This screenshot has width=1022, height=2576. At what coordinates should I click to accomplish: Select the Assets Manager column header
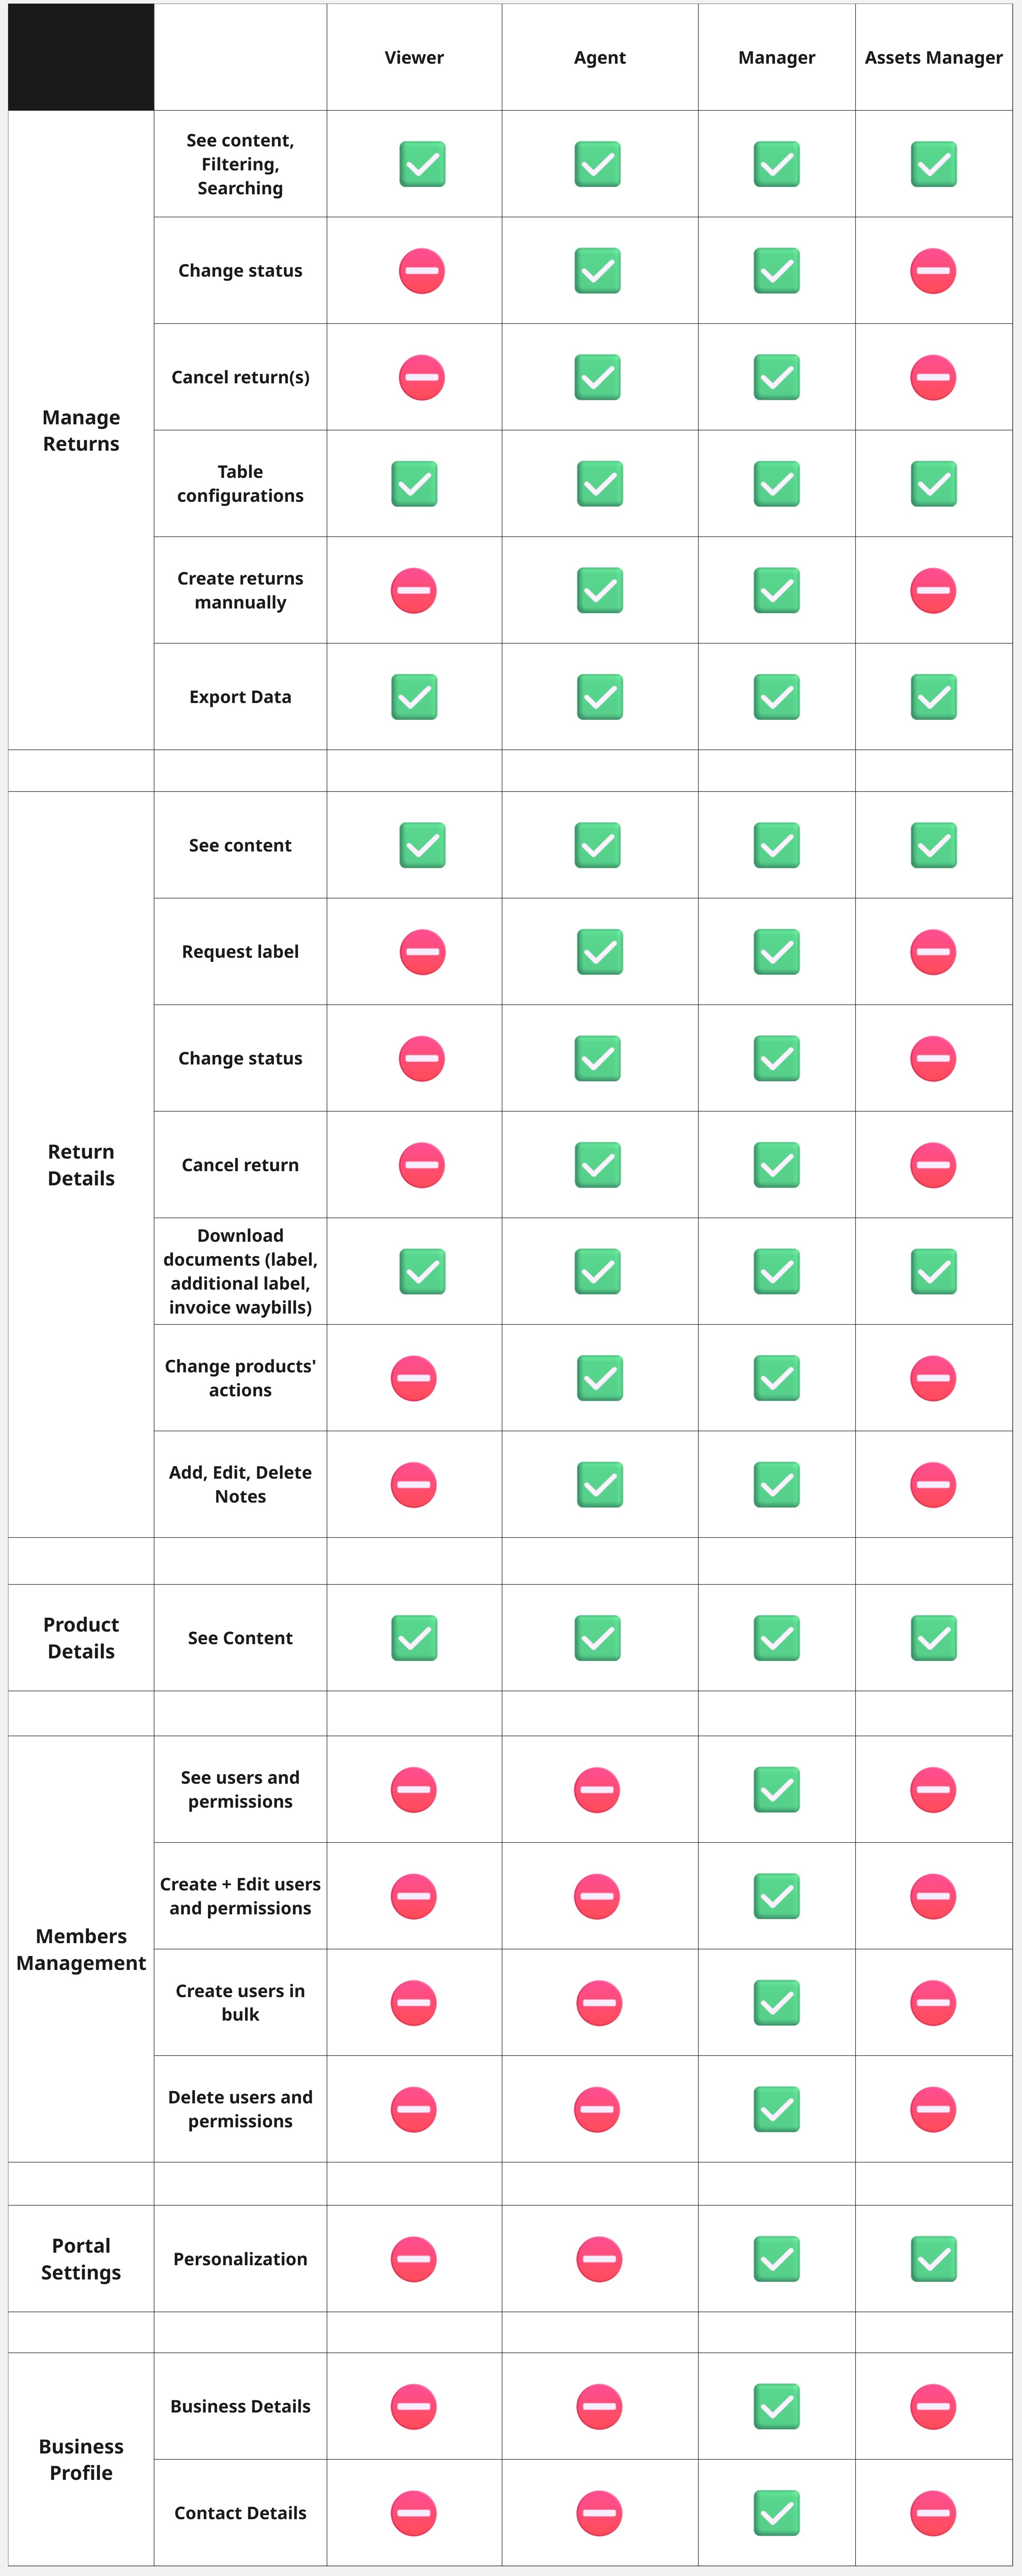[x=933, y=58]
